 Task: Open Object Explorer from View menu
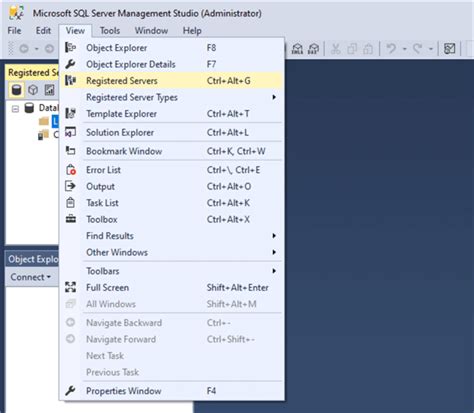pos(172,48)
